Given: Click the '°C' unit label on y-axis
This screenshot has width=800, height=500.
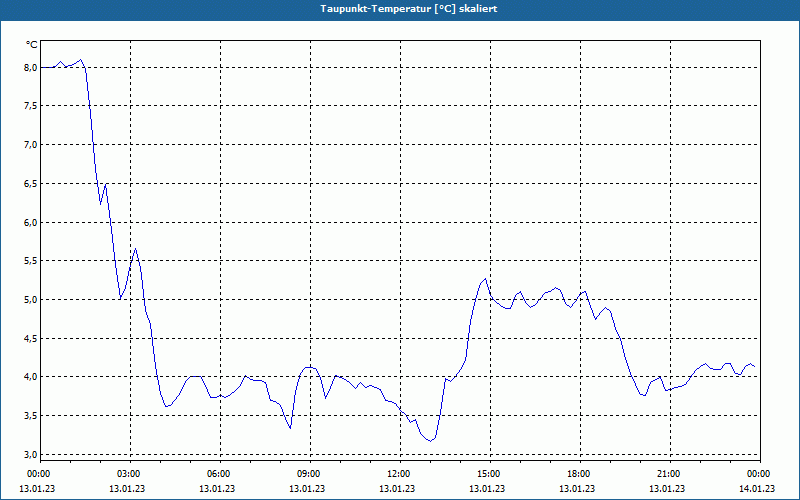Looking at the screenshot, I should 32,45.
